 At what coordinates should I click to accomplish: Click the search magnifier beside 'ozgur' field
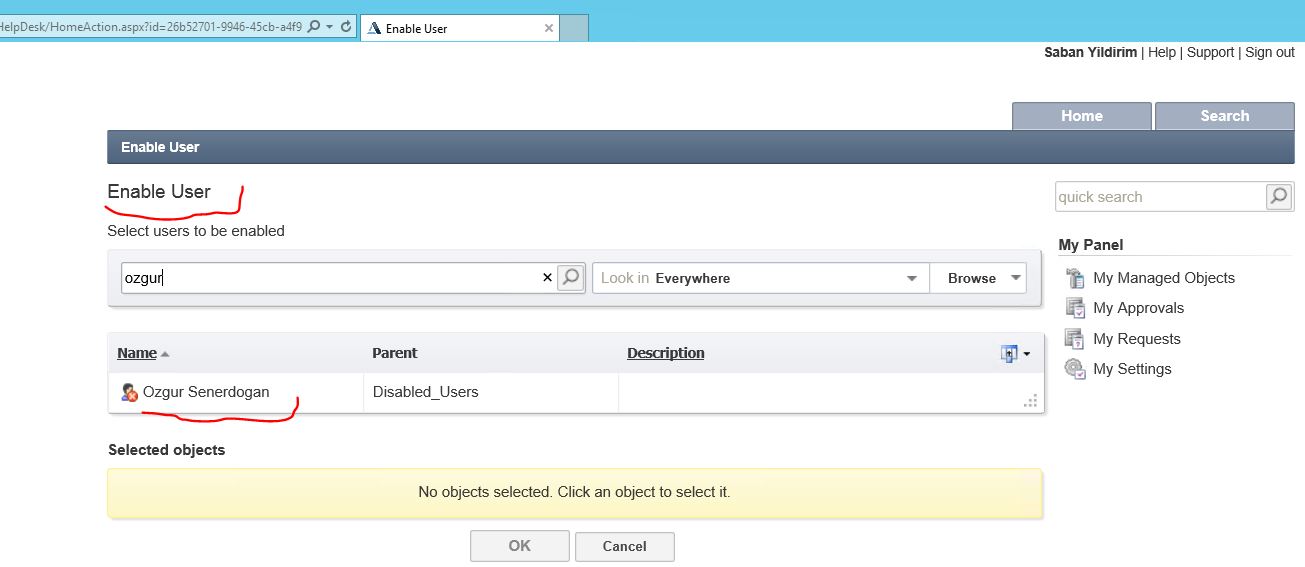coord(571,278)
